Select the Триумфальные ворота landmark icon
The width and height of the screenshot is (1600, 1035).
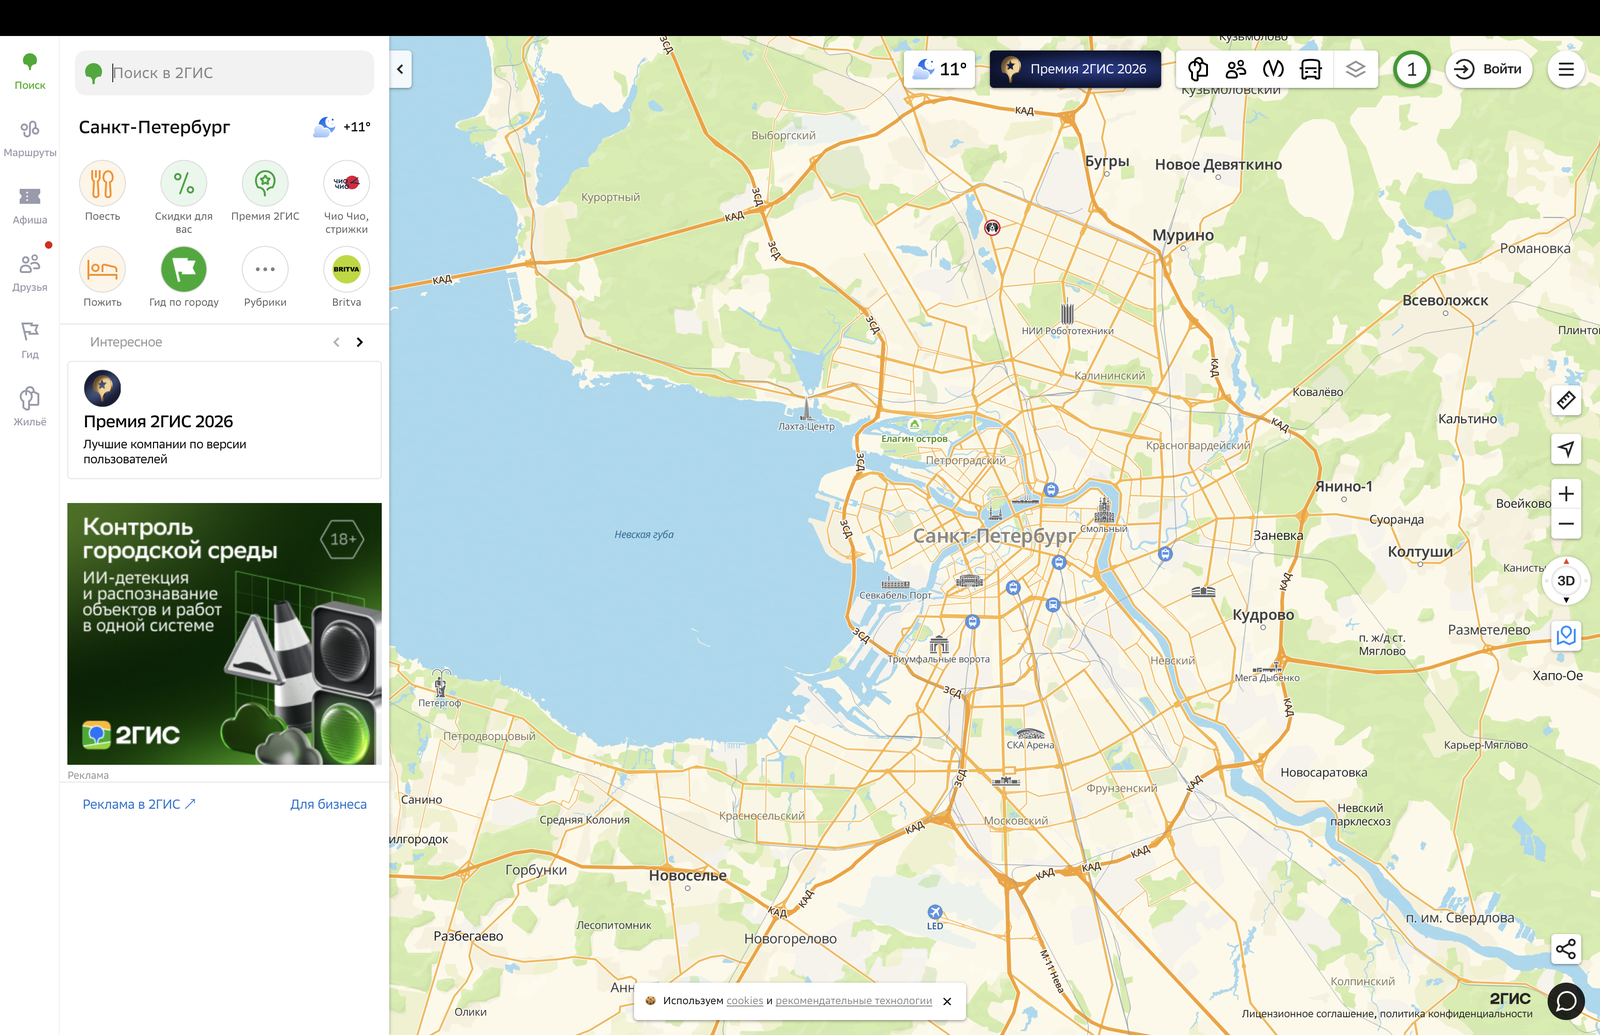pyautogui.click(x=939, y=644)
